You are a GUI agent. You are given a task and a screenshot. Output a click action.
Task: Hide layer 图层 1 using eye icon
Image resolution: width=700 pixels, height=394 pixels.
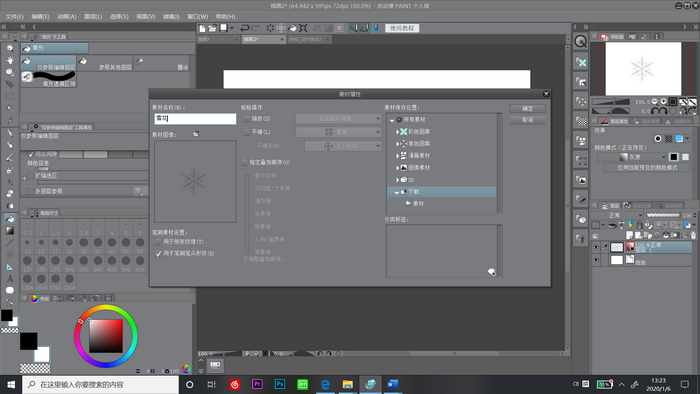point(596,247)
